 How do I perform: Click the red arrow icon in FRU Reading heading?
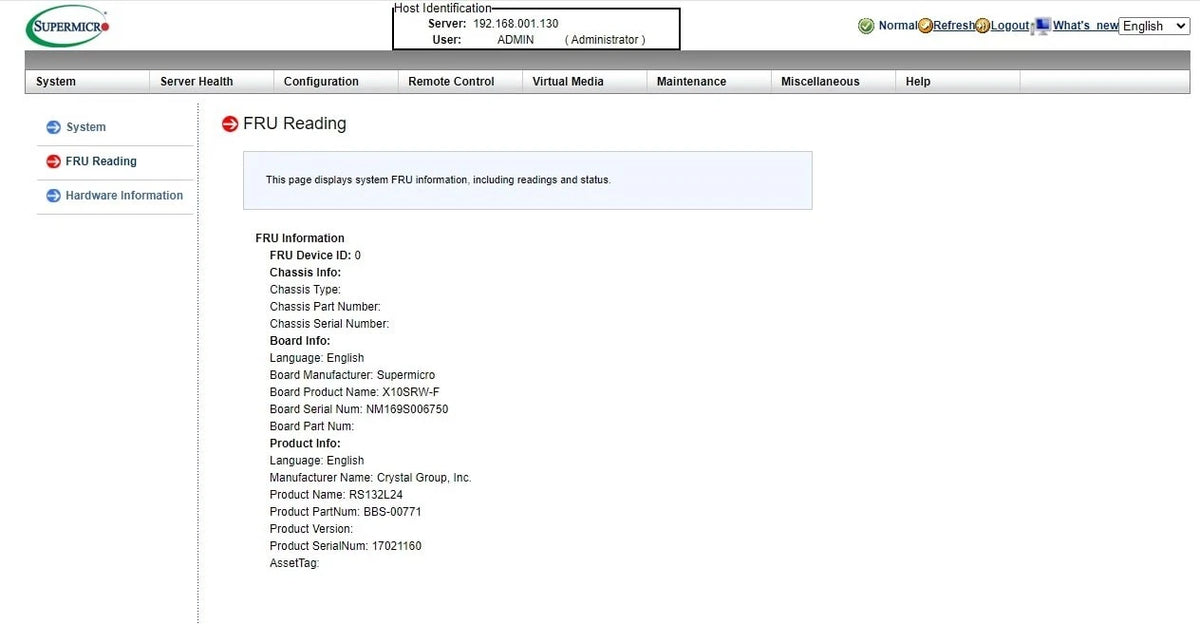pyautogui.click(x=230, y=124)
